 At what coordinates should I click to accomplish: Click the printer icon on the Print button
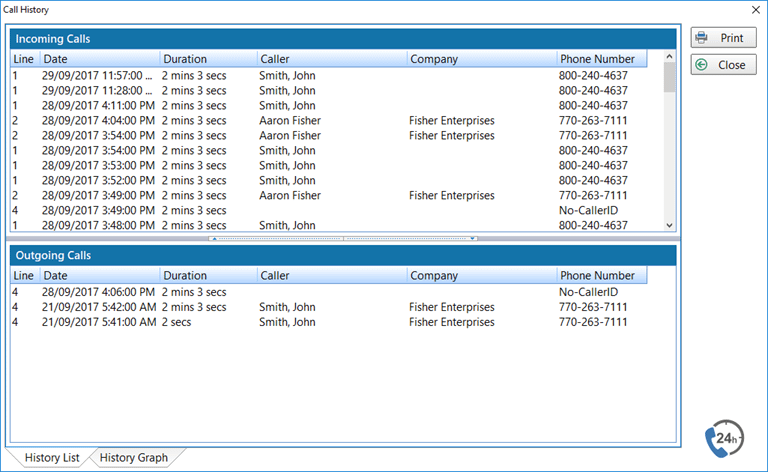[701, 38]
